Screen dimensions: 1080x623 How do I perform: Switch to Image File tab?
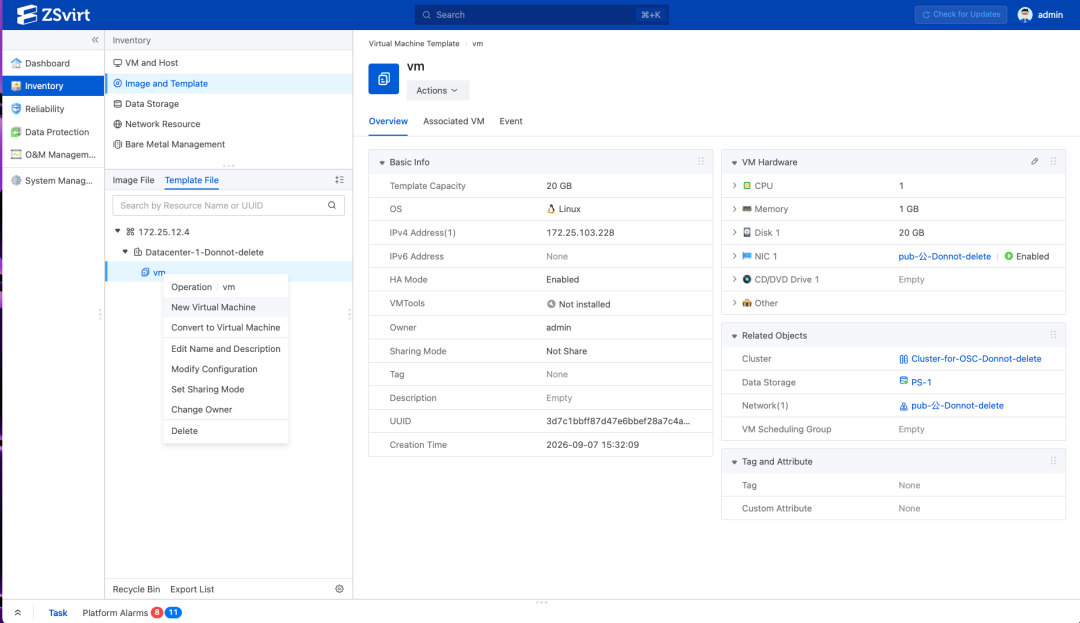click(133, 180)
